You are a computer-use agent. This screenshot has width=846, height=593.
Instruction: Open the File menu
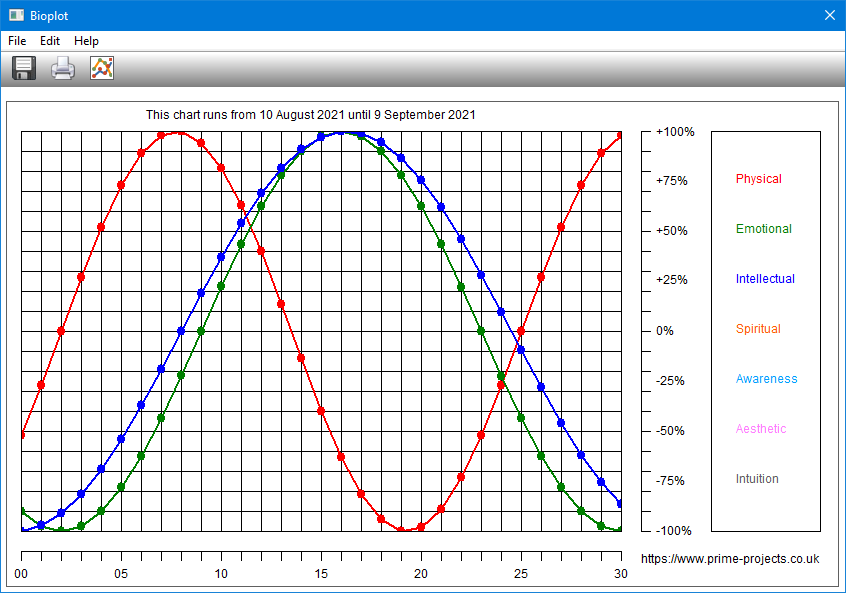tap(17, 41)
